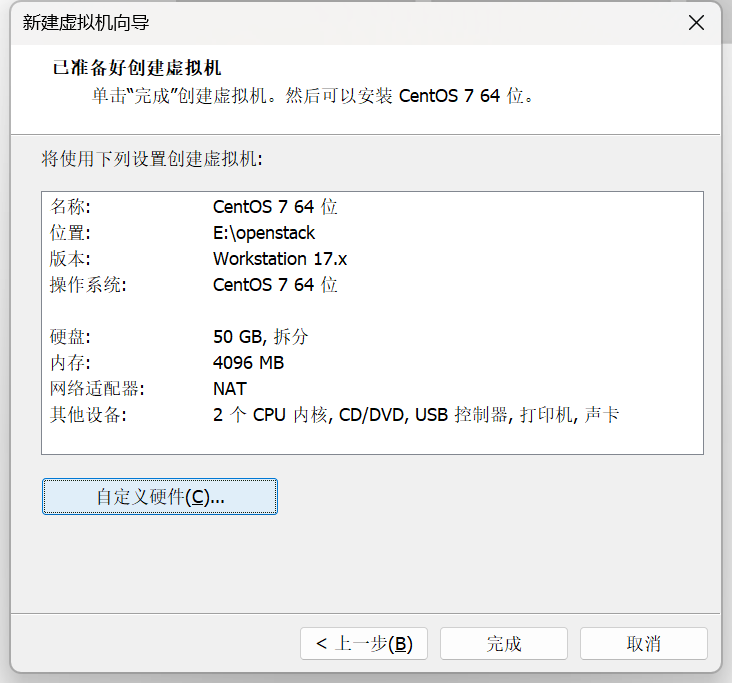Click the version value Workstation 17.x
Image resolution: width=732 pixels, height=683 pixels.
point(280,259)
